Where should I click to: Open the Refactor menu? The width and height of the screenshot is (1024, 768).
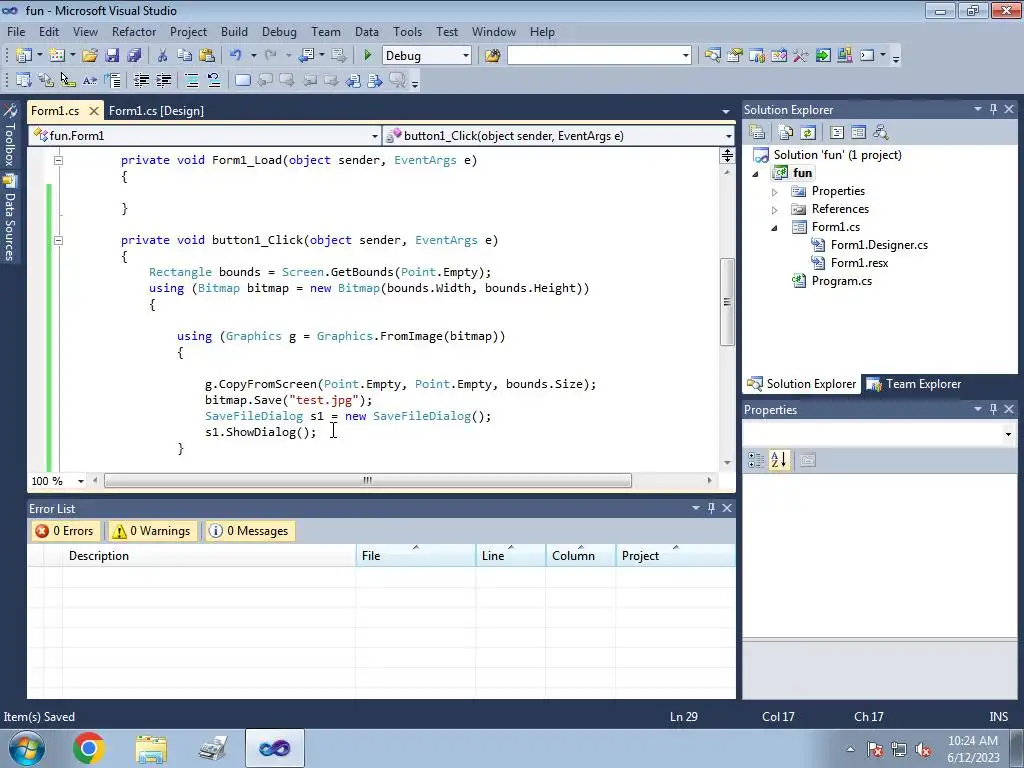click(134, 31)
